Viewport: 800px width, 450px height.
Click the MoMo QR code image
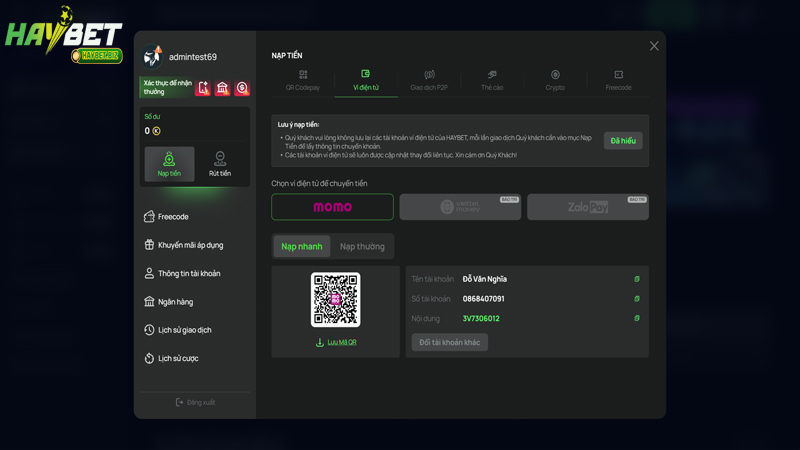(335, 299)
